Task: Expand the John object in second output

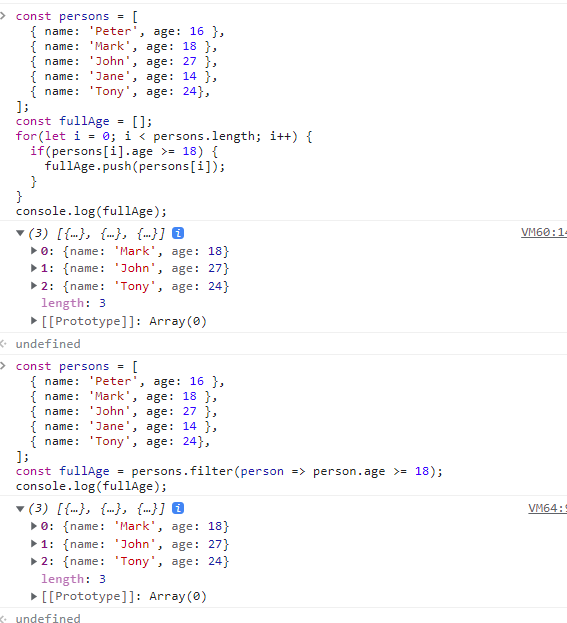Action: point(34,544)
